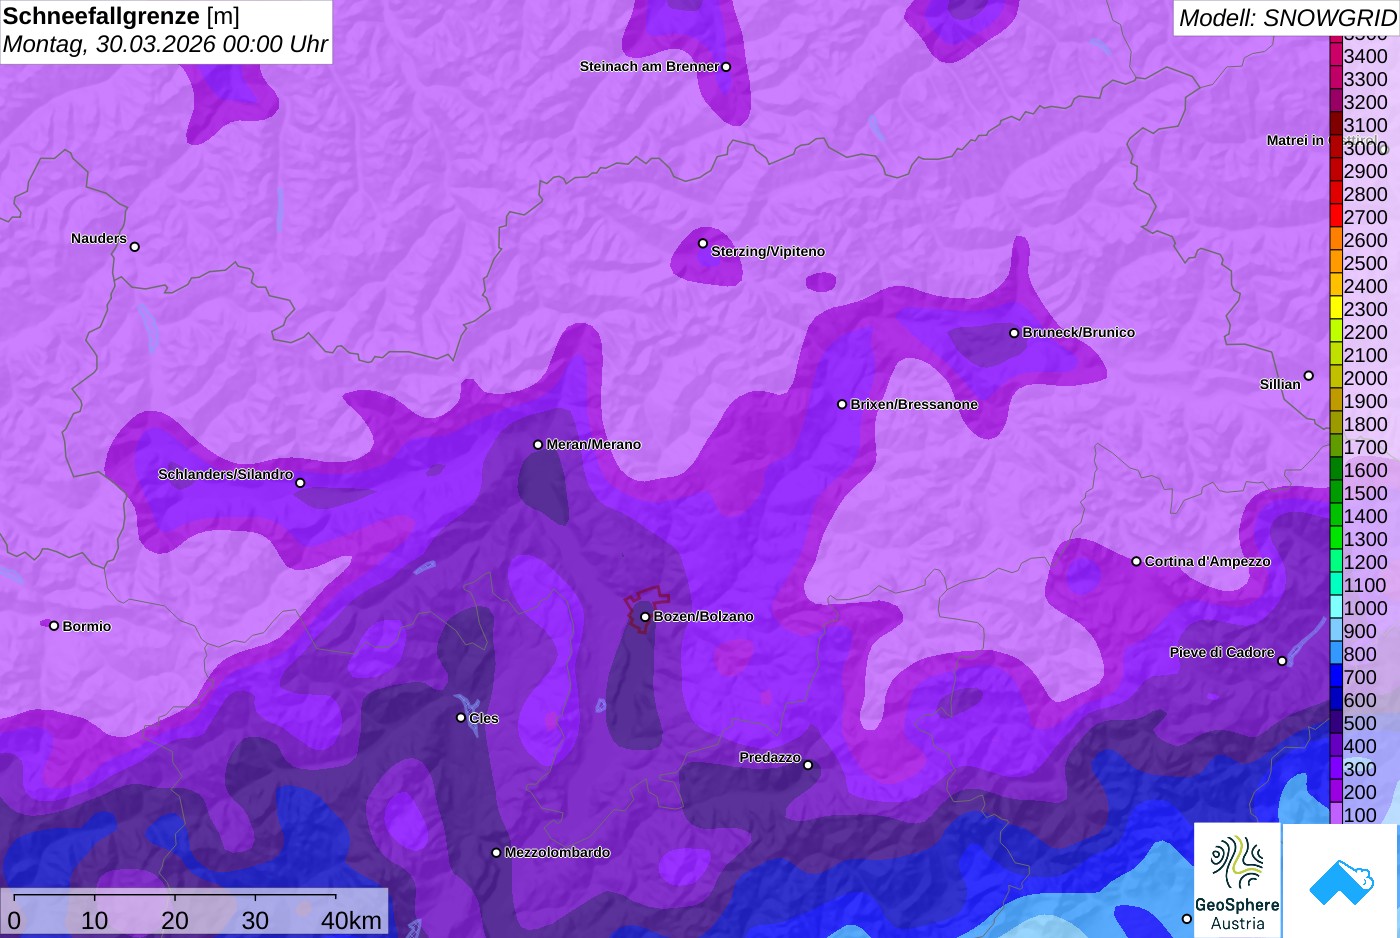1400x938 pixels.
Task: Click the Nauders marker dot
Action: click(x=135, y=247)
